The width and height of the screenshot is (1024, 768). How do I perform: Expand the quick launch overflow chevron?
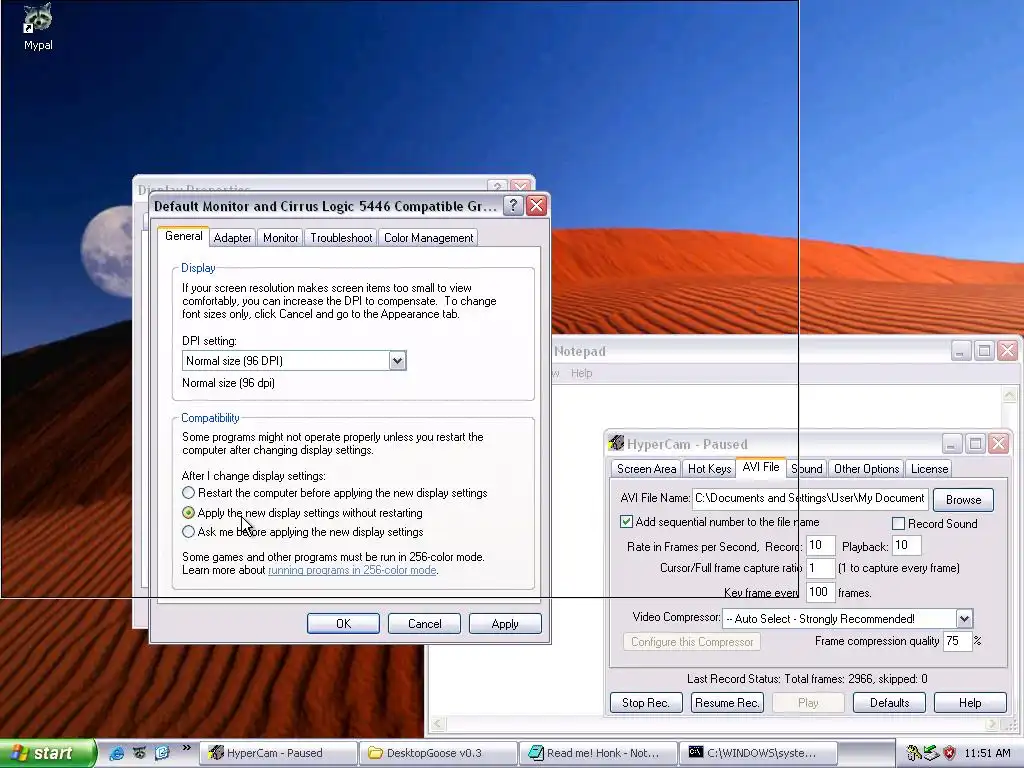tap(187, 748)
